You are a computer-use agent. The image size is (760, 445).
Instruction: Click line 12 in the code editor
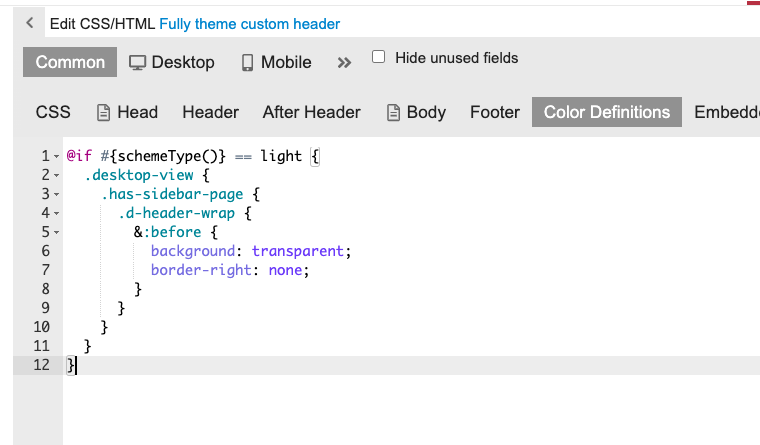tap(300, 366)
